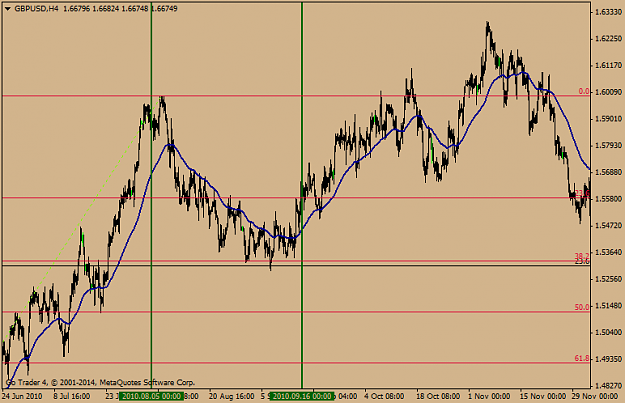Click the 8 Jul 16:00 time axis label
Viewport: 625px width, 403px height.
coord(71,396)
